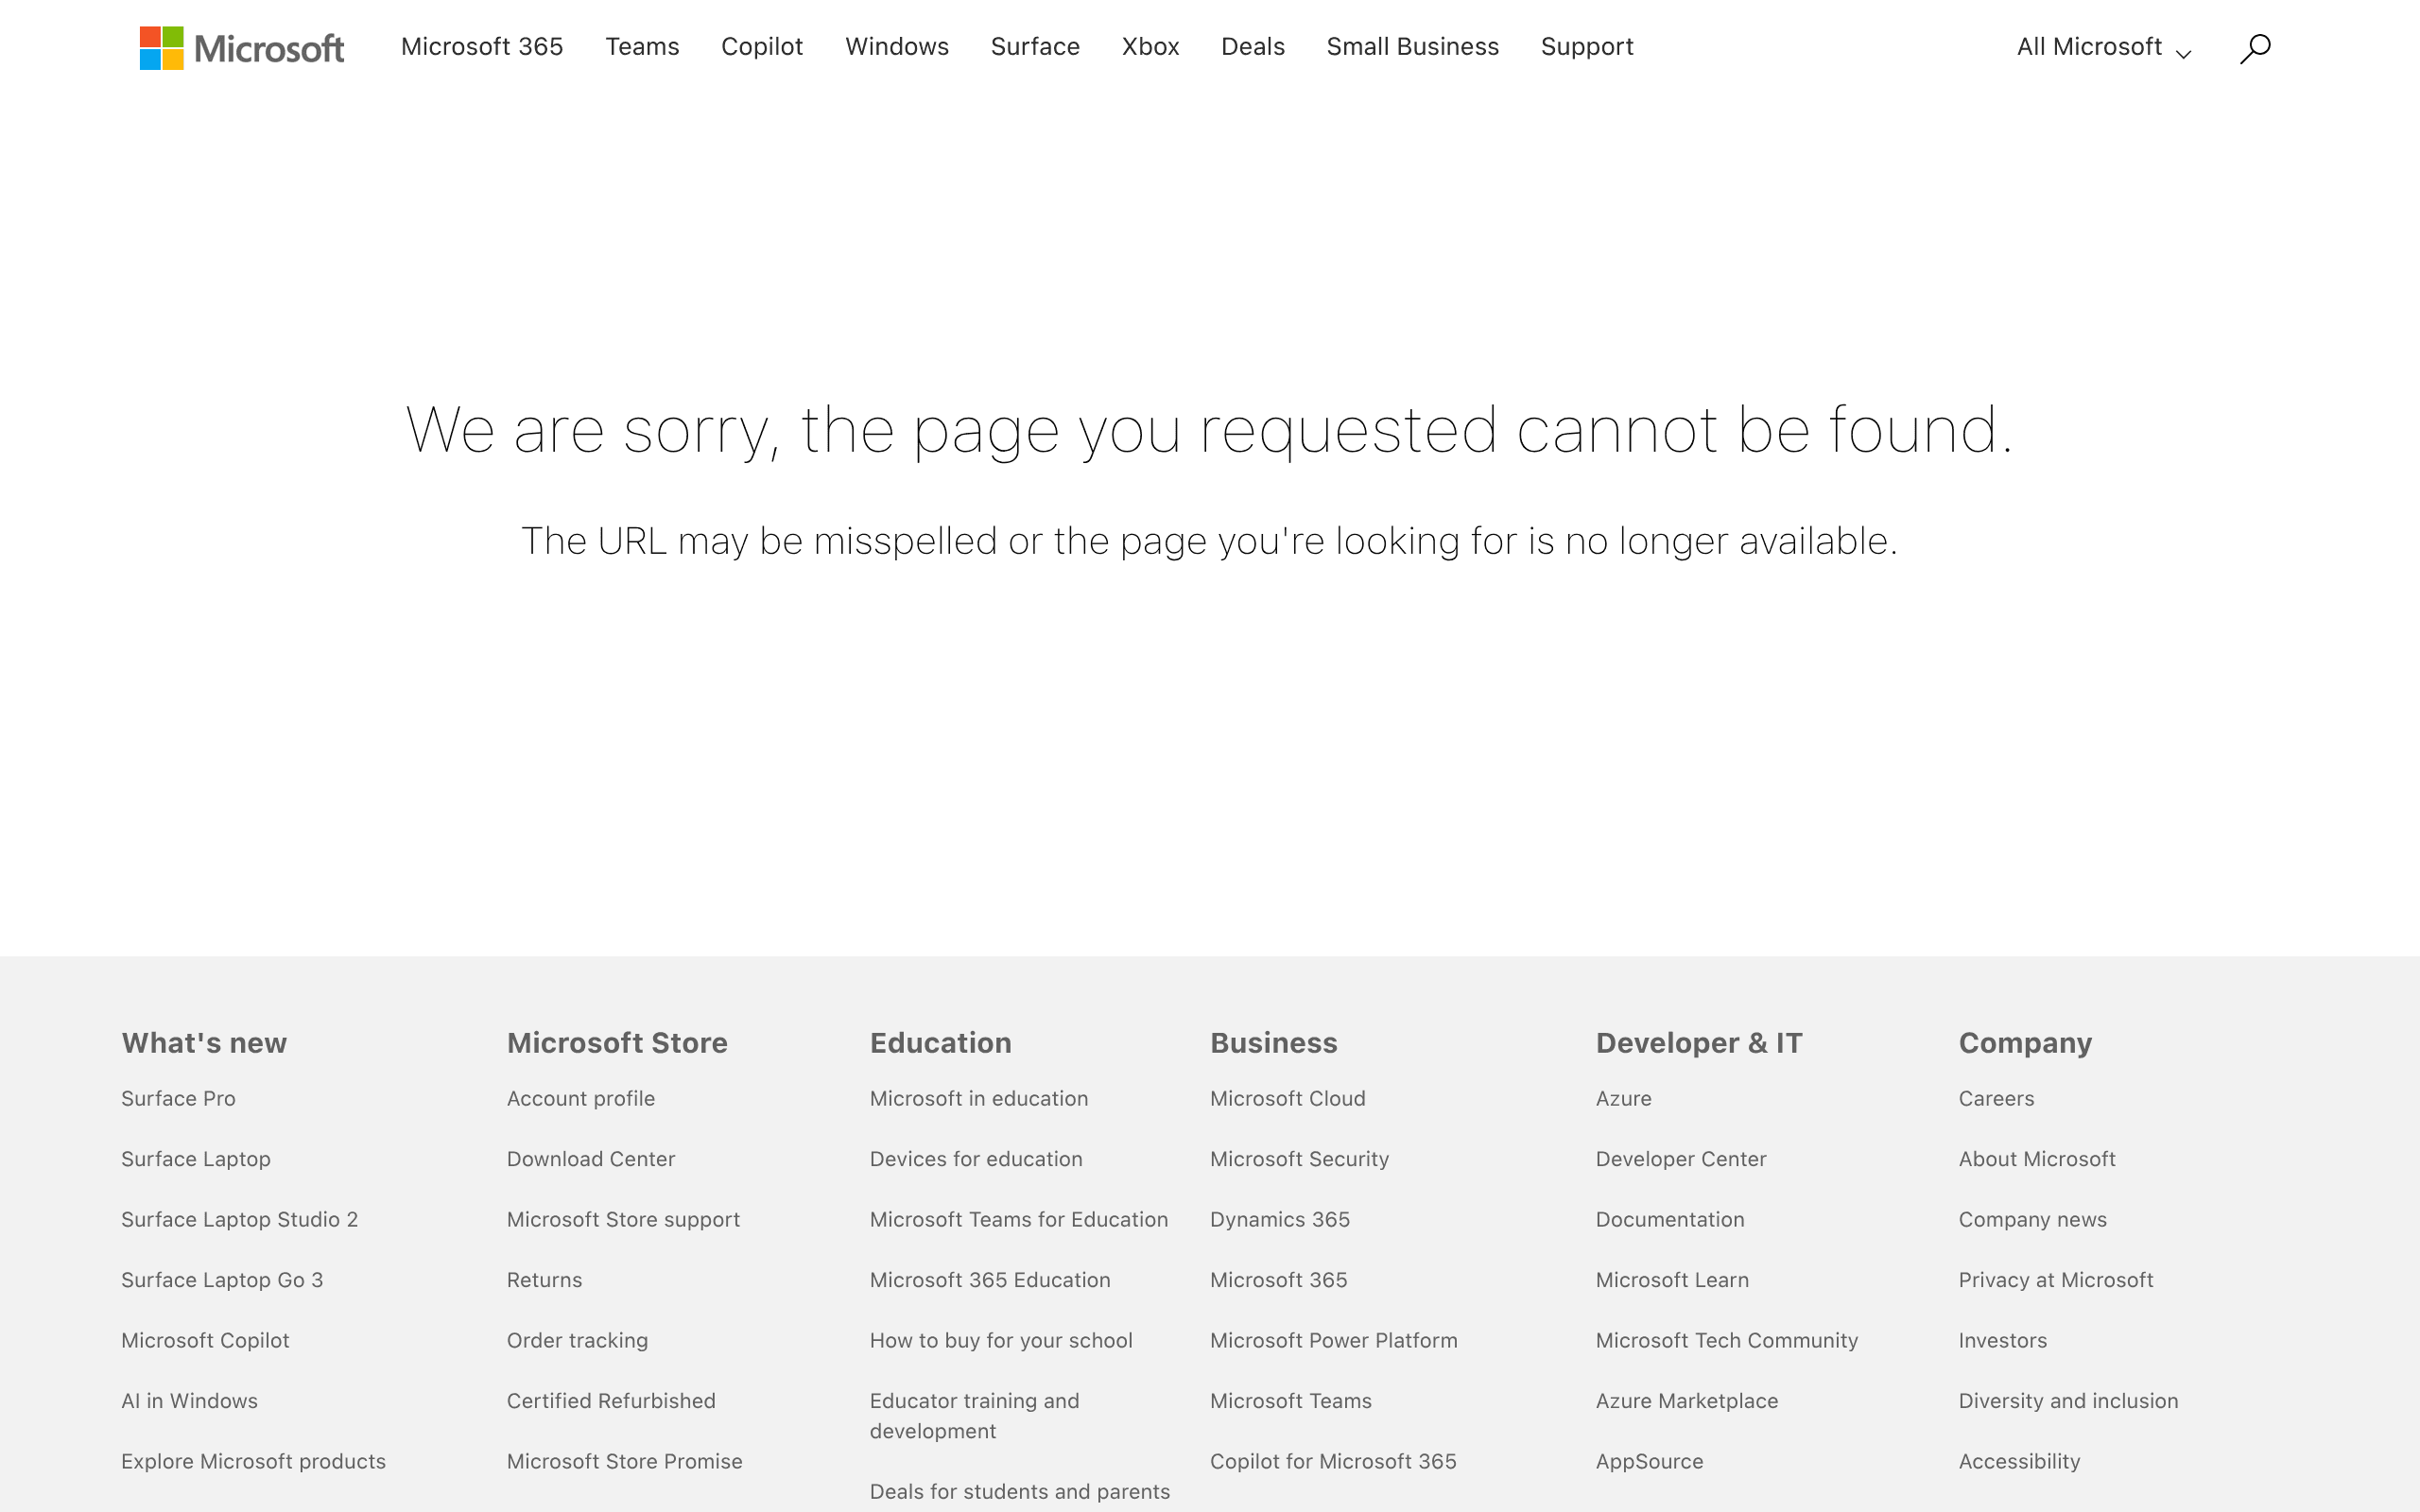
Task: Open the Xbox nav item
Action: click(x=1150, y=47)
